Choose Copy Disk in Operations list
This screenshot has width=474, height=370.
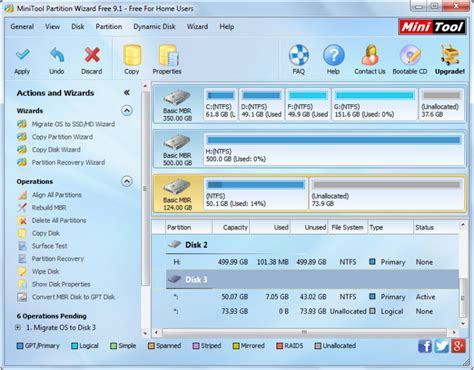pos(46,233)
